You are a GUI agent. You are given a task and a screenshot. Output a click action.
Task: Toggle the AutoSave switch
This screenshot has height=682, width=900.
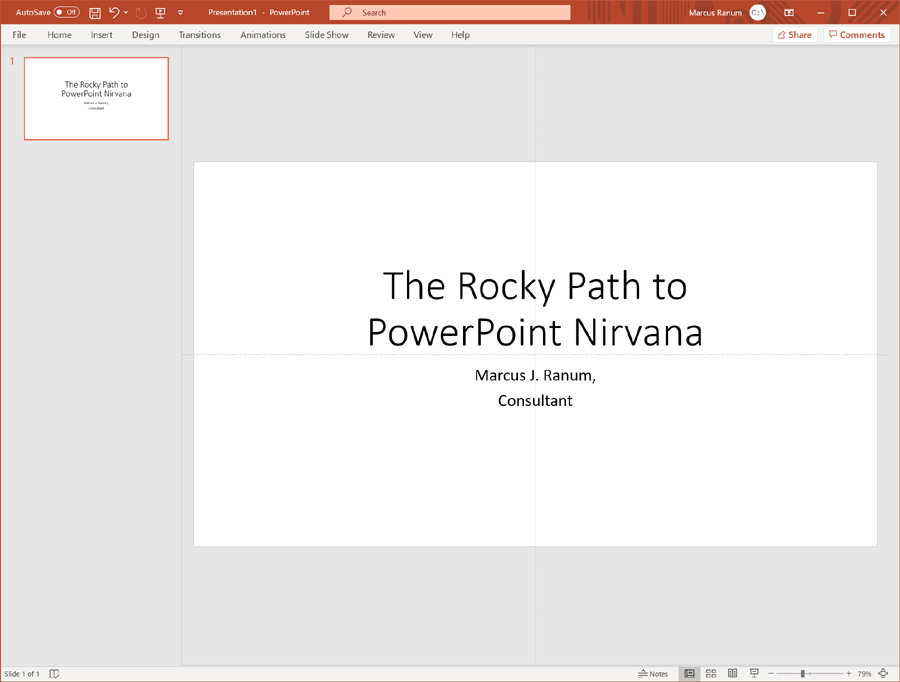click(x=67, y=12)
